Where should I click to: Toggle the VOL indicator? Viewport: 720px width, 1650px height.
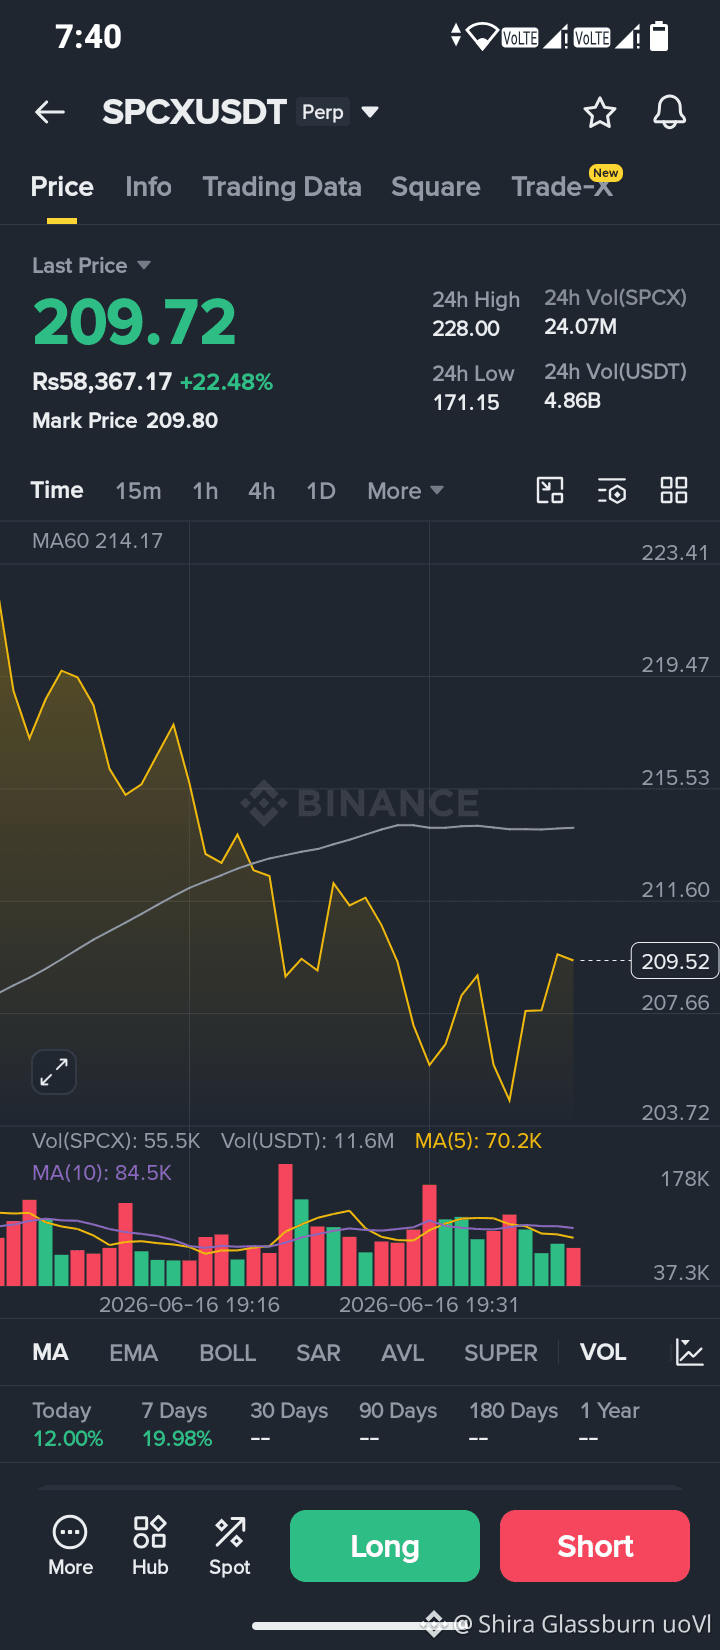pyautogui.click(x=603, y=1352)
